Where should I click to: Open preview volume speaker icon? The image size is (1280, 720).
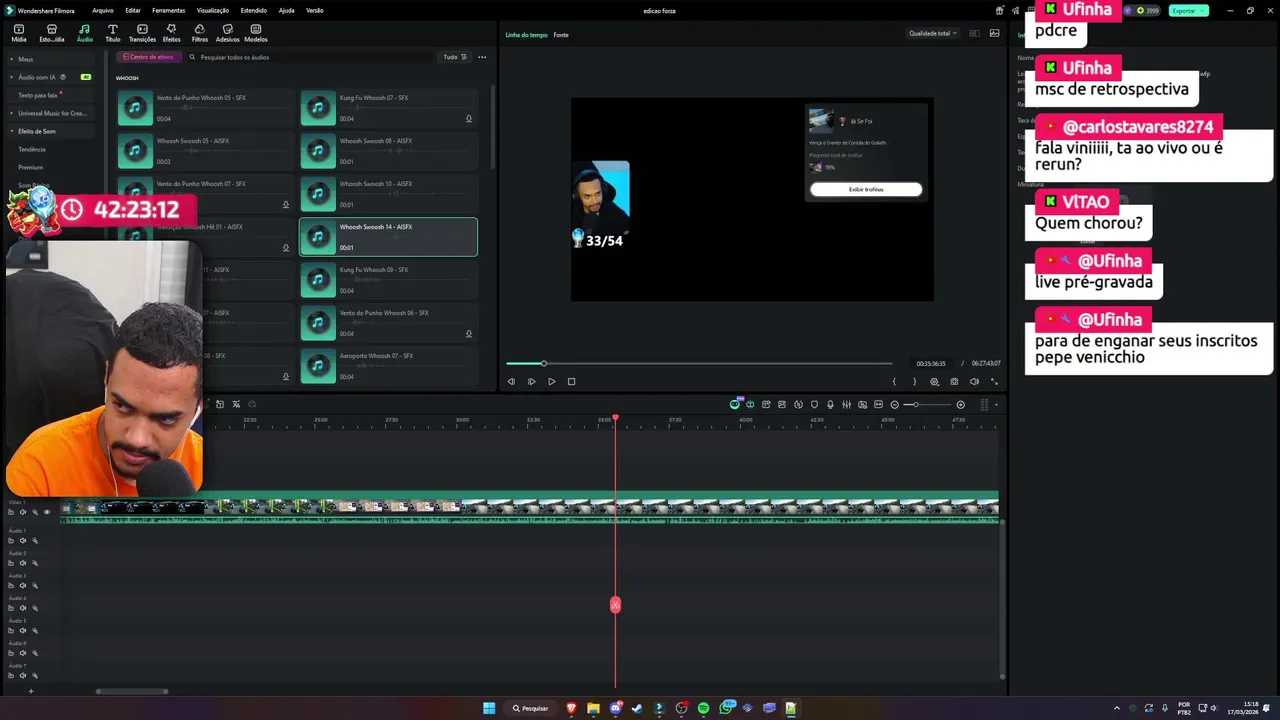click(974, 381)
